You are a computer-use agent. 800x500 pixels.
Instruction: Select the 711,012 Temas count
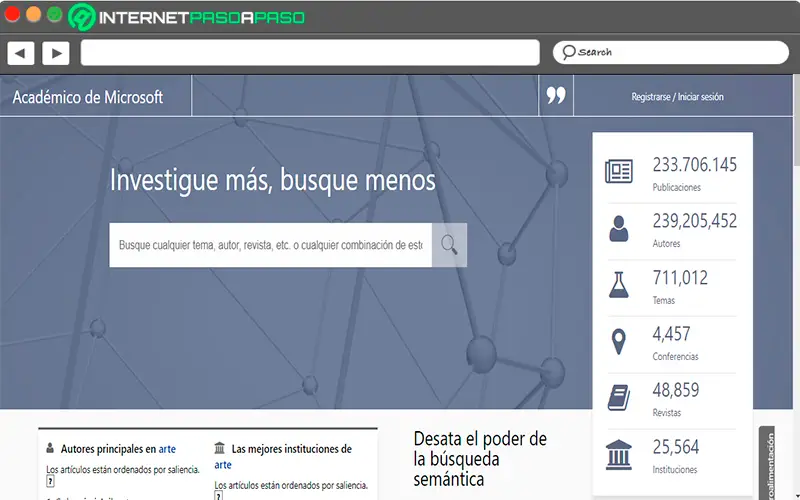(680, 278)
